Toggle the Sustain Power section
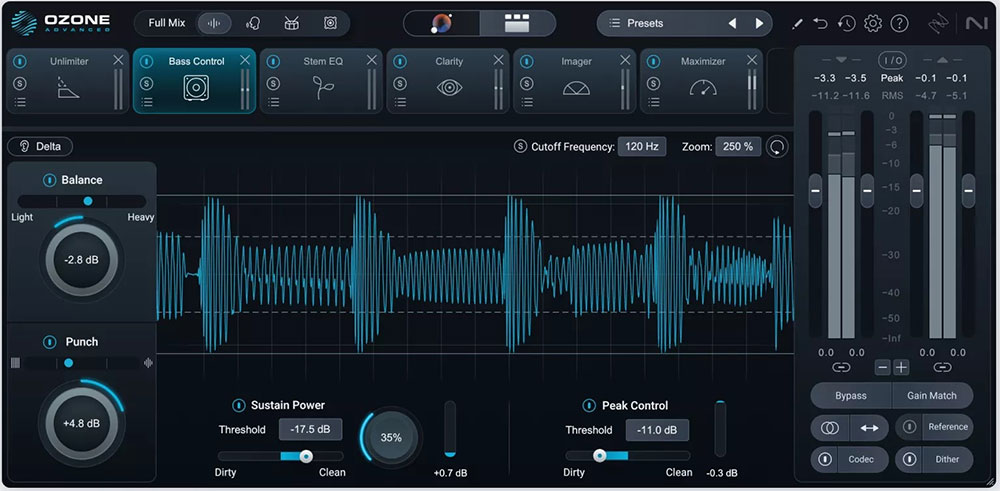This screenshot has width=1000, height=491. (239, 405)
